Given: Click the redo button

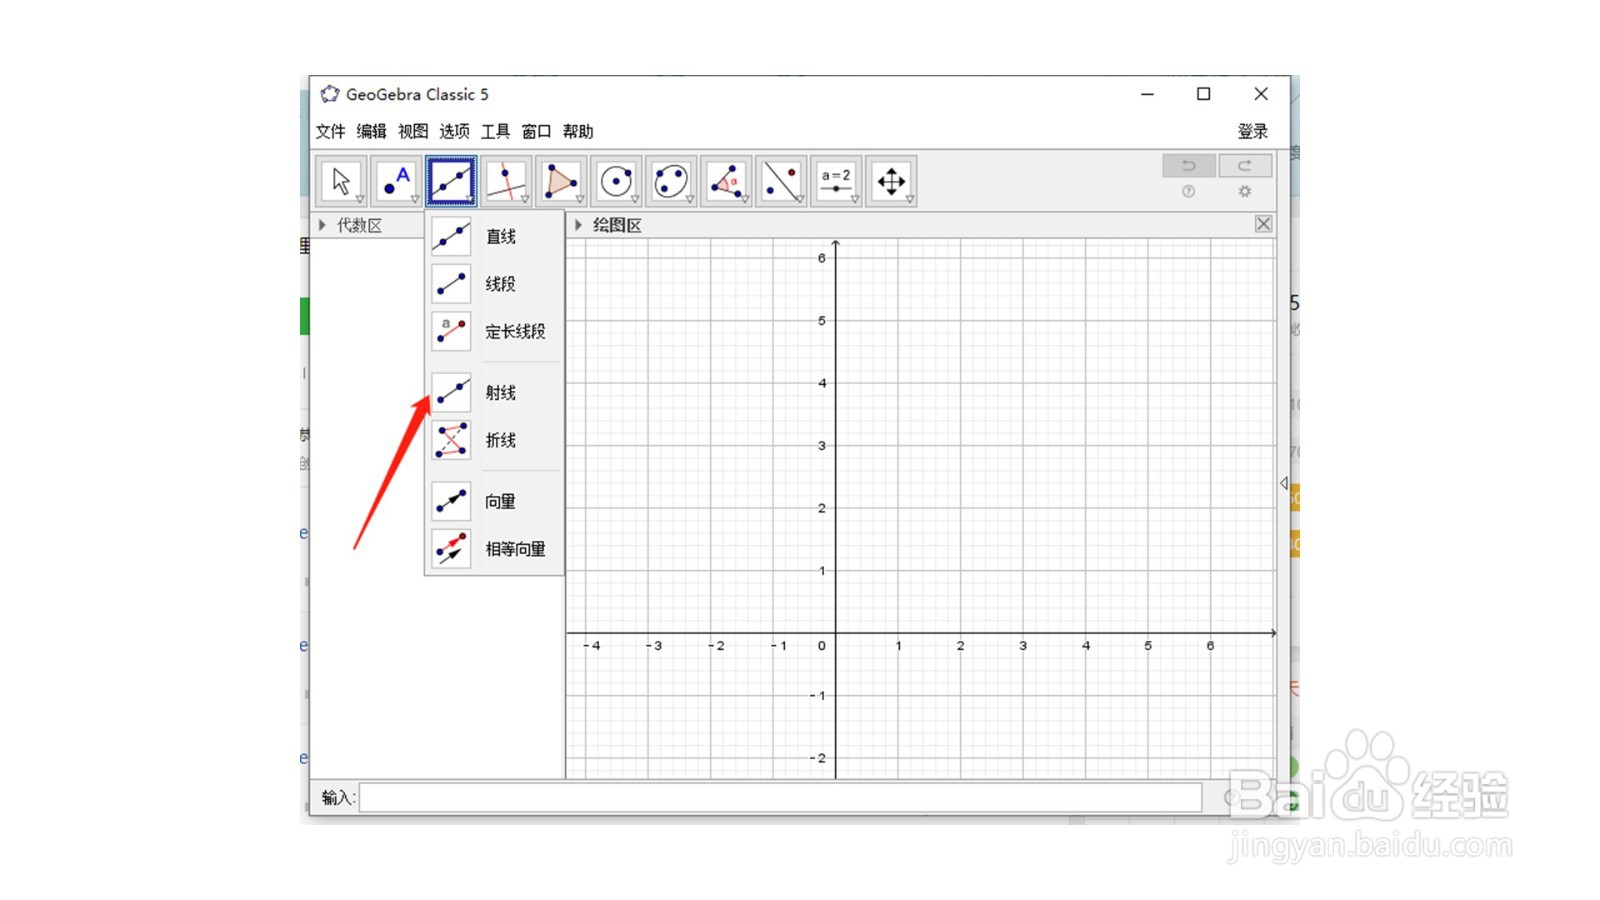Looking at the screenshot, I should coord(1245,165).
